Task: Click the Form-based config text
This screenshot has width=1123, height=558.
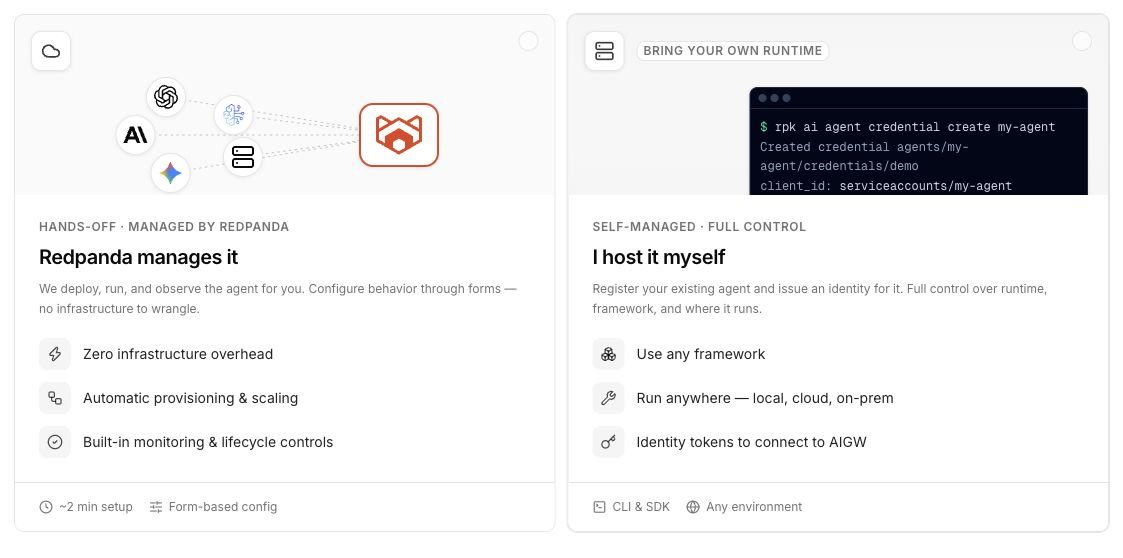Action: click(x=223, y=507)
